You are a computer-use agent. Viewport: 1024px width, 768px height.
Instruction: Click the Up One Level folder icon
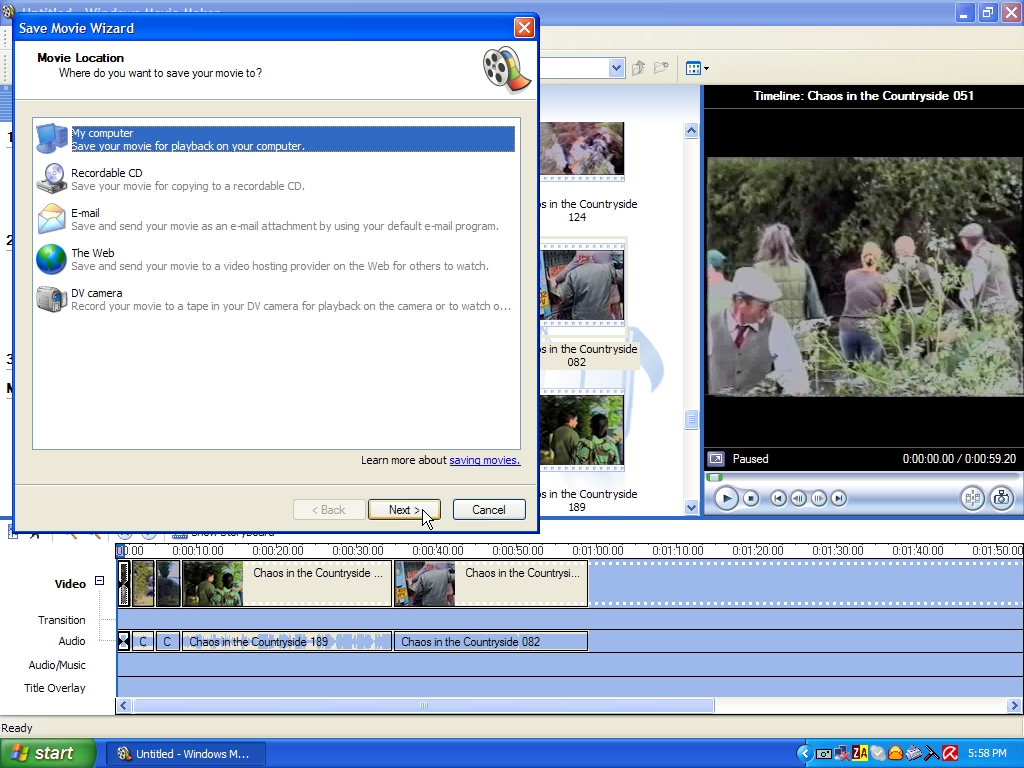[639, 69]
